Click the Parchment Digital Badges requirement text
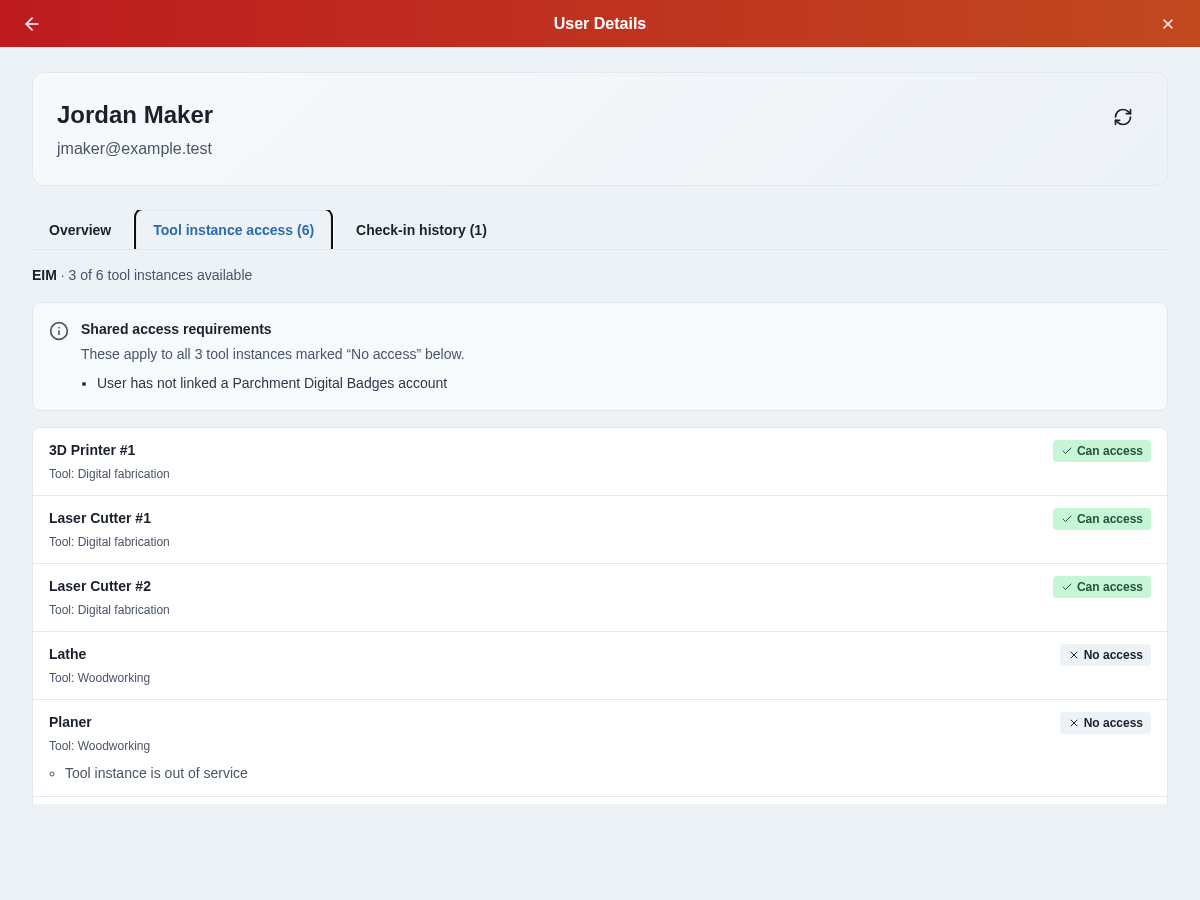The width and height of the screenshot is (1200, 900). pyautogui.click(x=272, y=383)
